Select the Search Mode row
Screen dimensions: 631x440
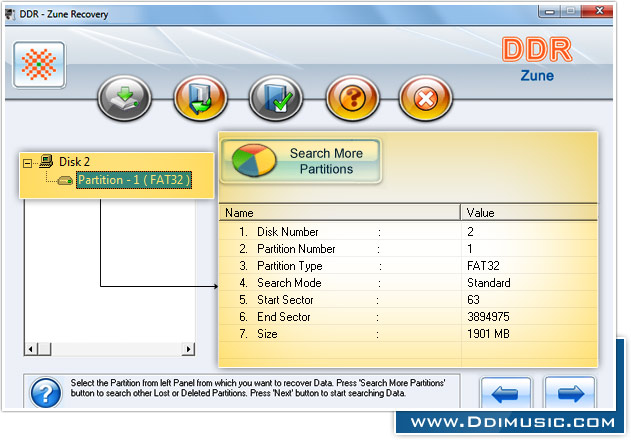point(408,283)
